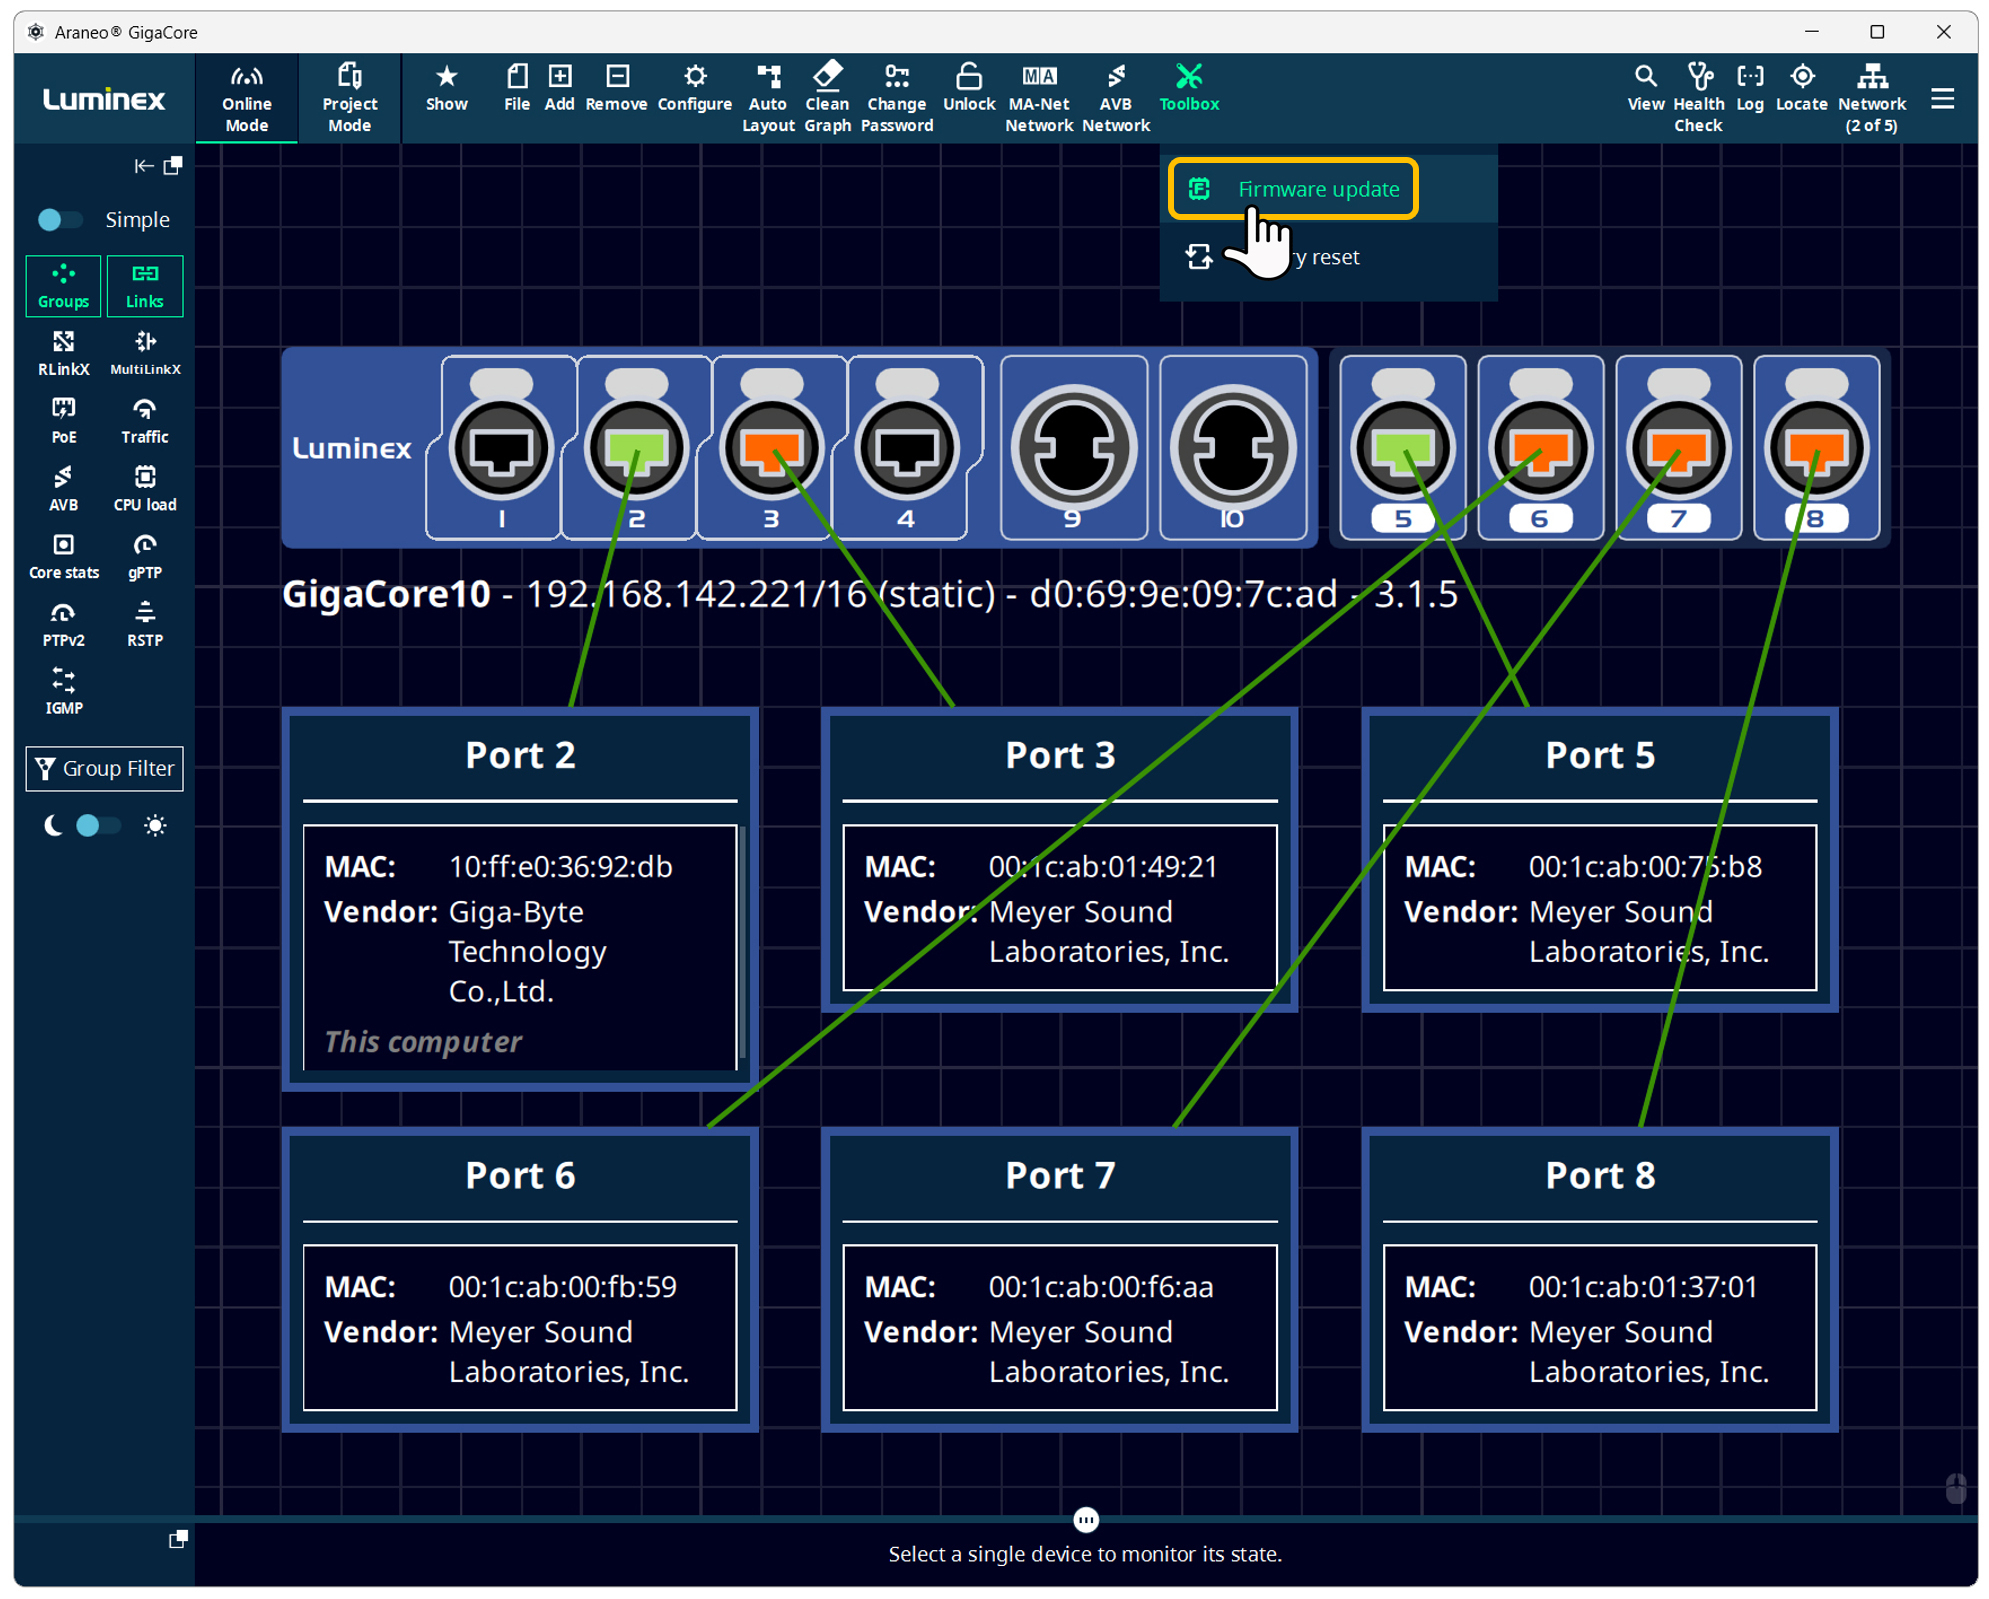The width and height of the screenshot is (1989, 1599).
Task: Open the View magnifier menu
Action: pos(1645,88)
